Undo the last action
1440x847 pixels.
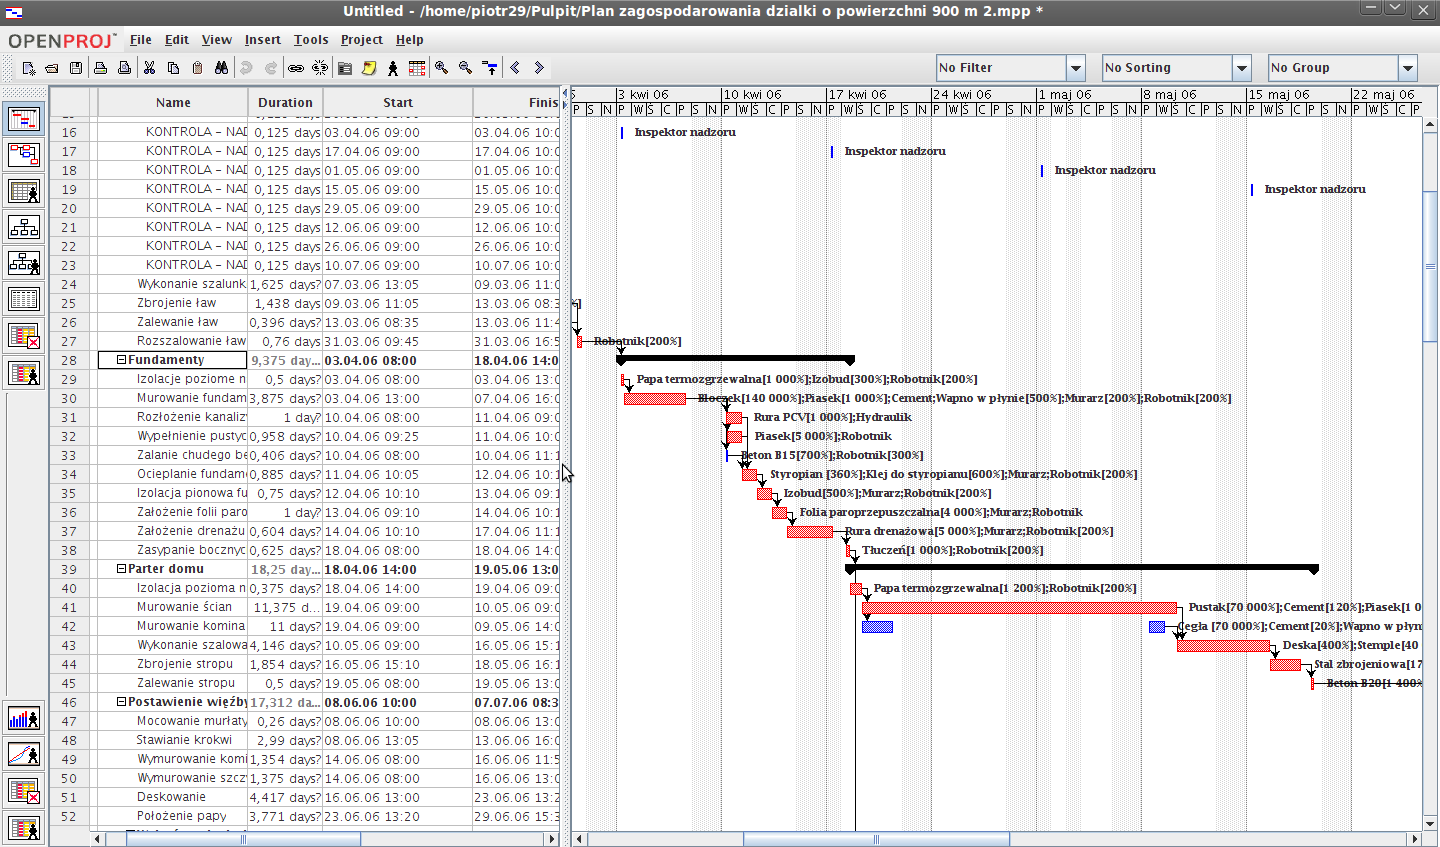click(x=246, y=68)
